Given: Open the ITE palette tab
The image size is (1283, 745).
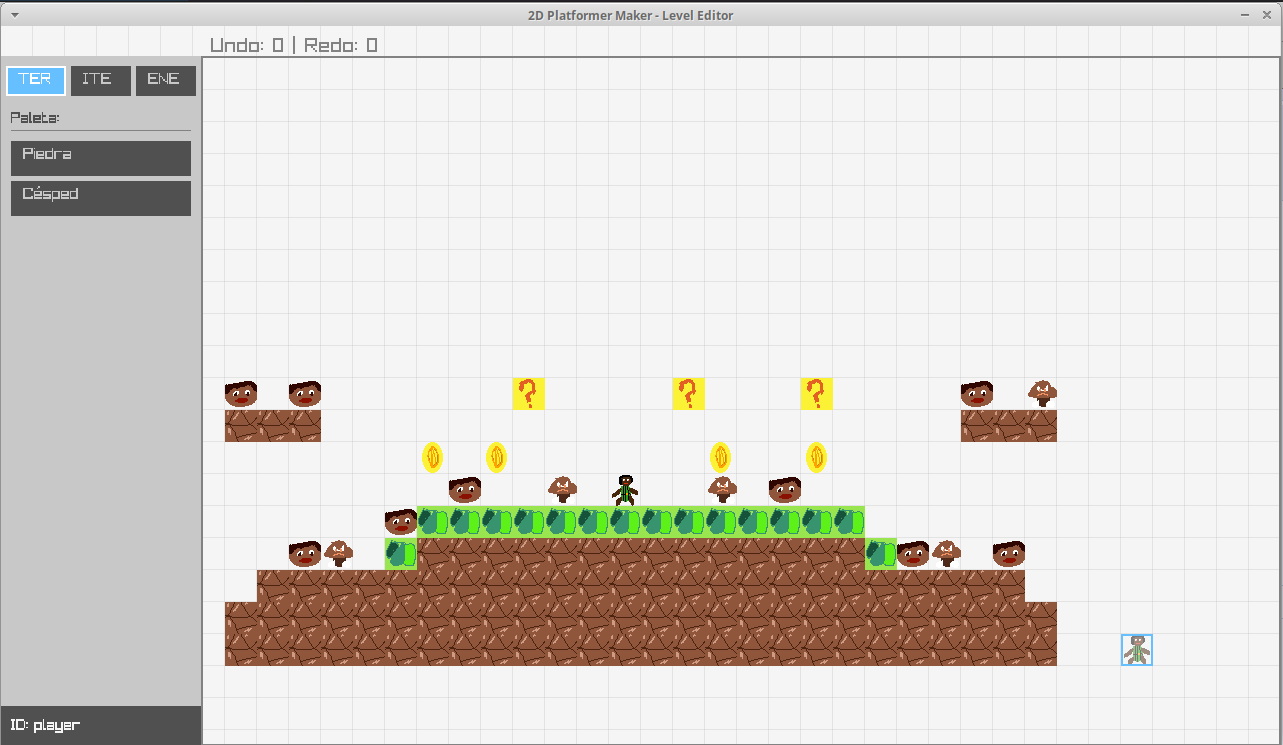Looking at the screenshot, I should (x=101, y=81).
